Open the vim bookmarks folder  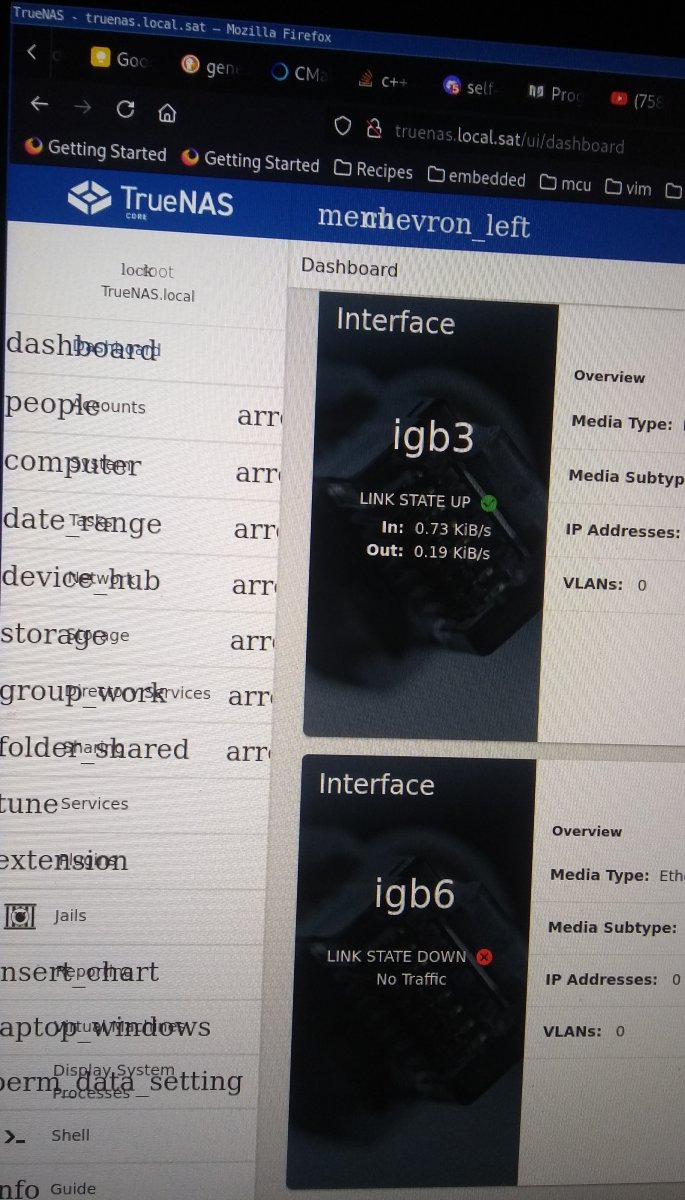(x=629, y=187)
